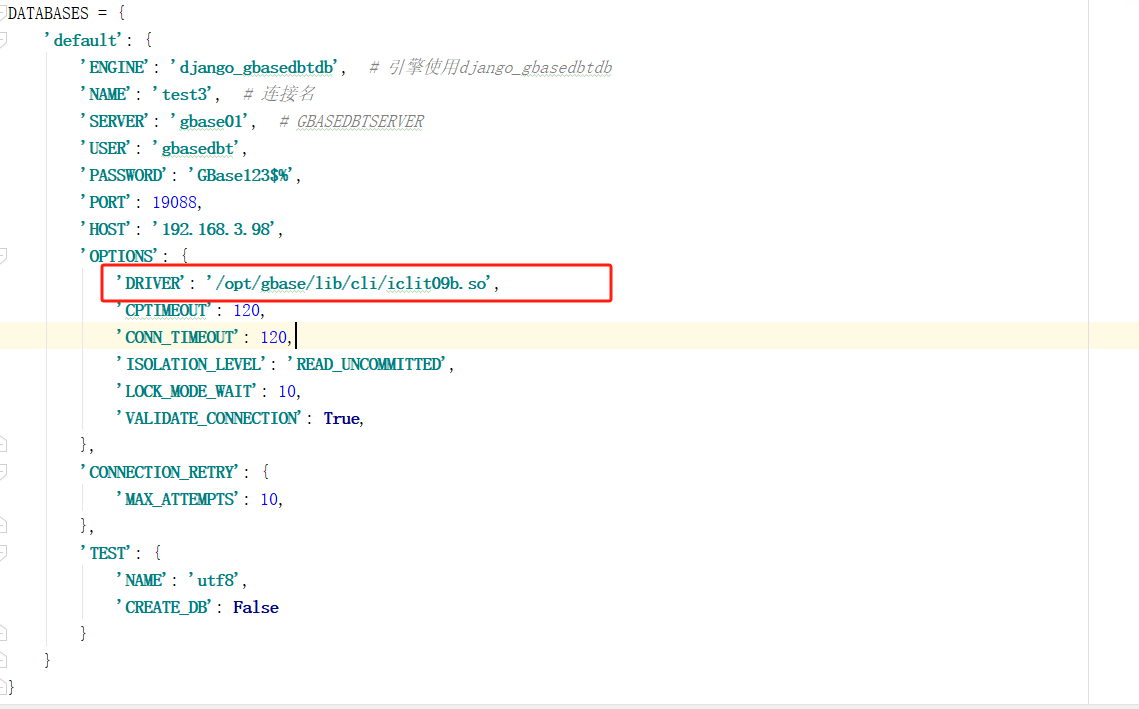Select the READ_UNCOMMITTED isolation level string
Screen dimensions: 1139x709
click(x=368, y=363)
